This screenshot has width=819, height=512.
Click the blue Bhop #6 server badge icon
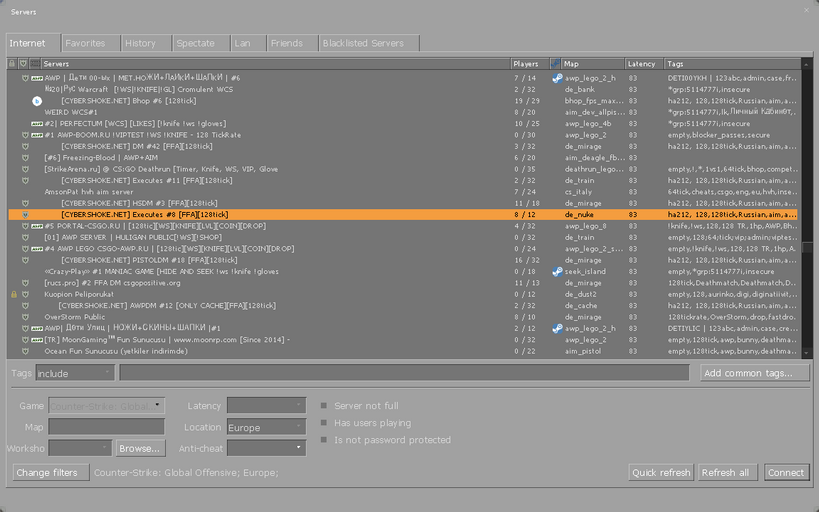(x=36, y=101)
